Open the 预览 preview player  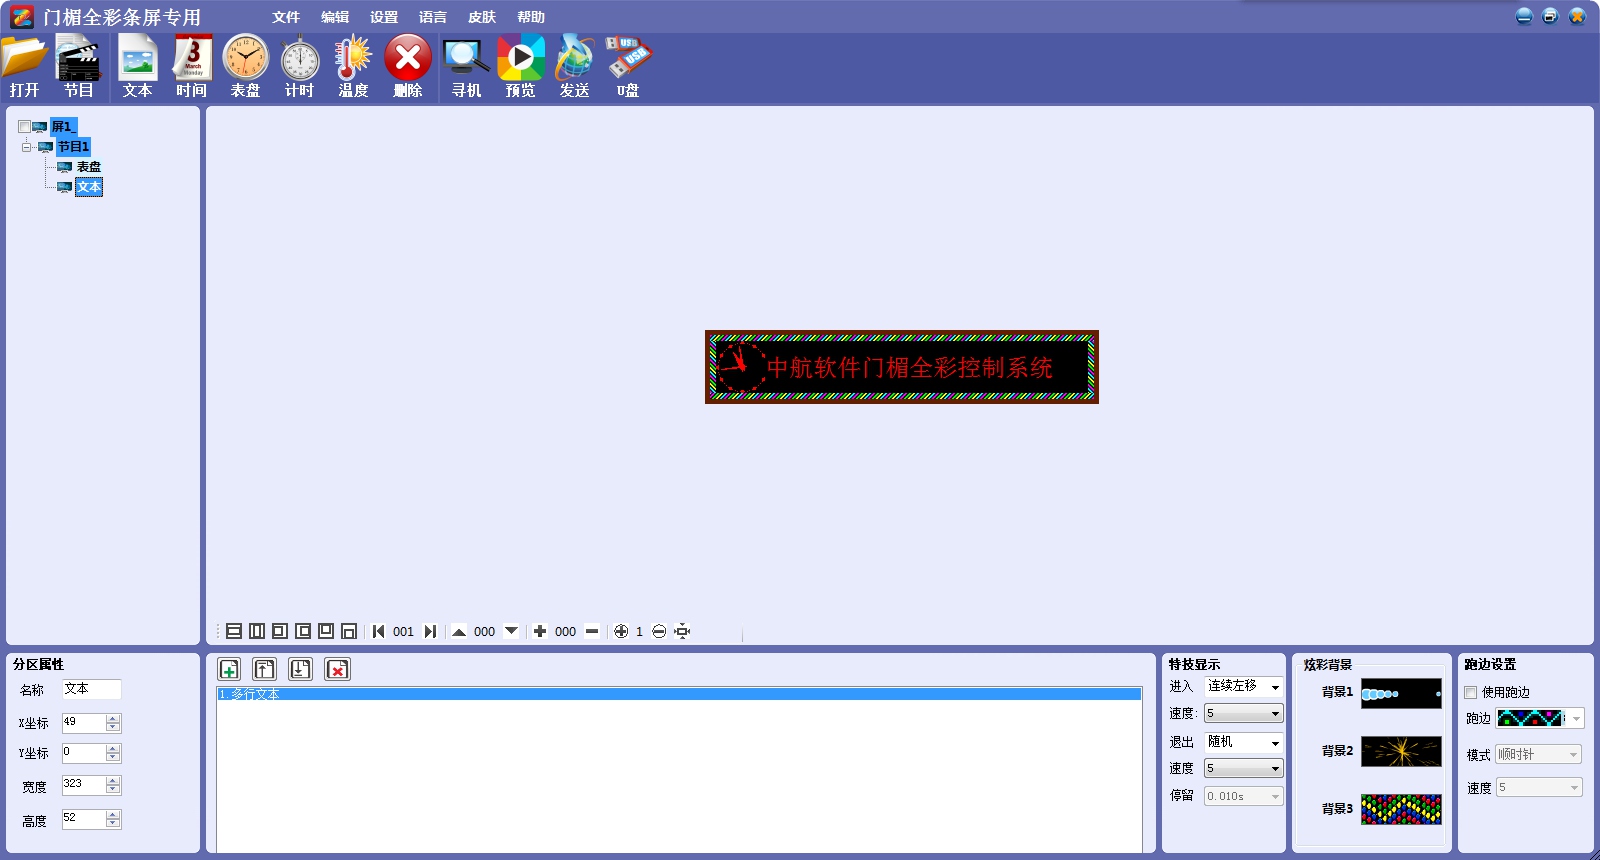tap(520, 66)
